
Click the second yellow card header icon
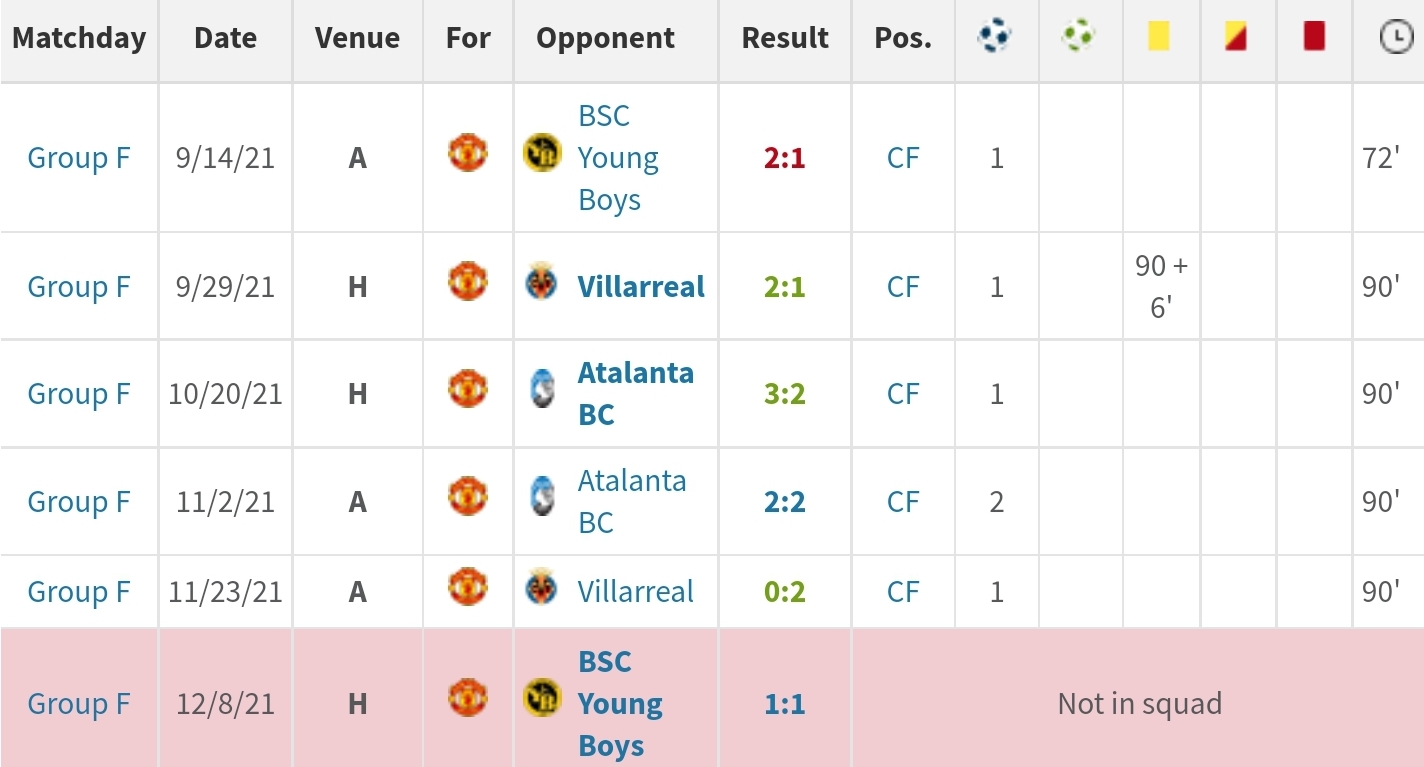1237,38
